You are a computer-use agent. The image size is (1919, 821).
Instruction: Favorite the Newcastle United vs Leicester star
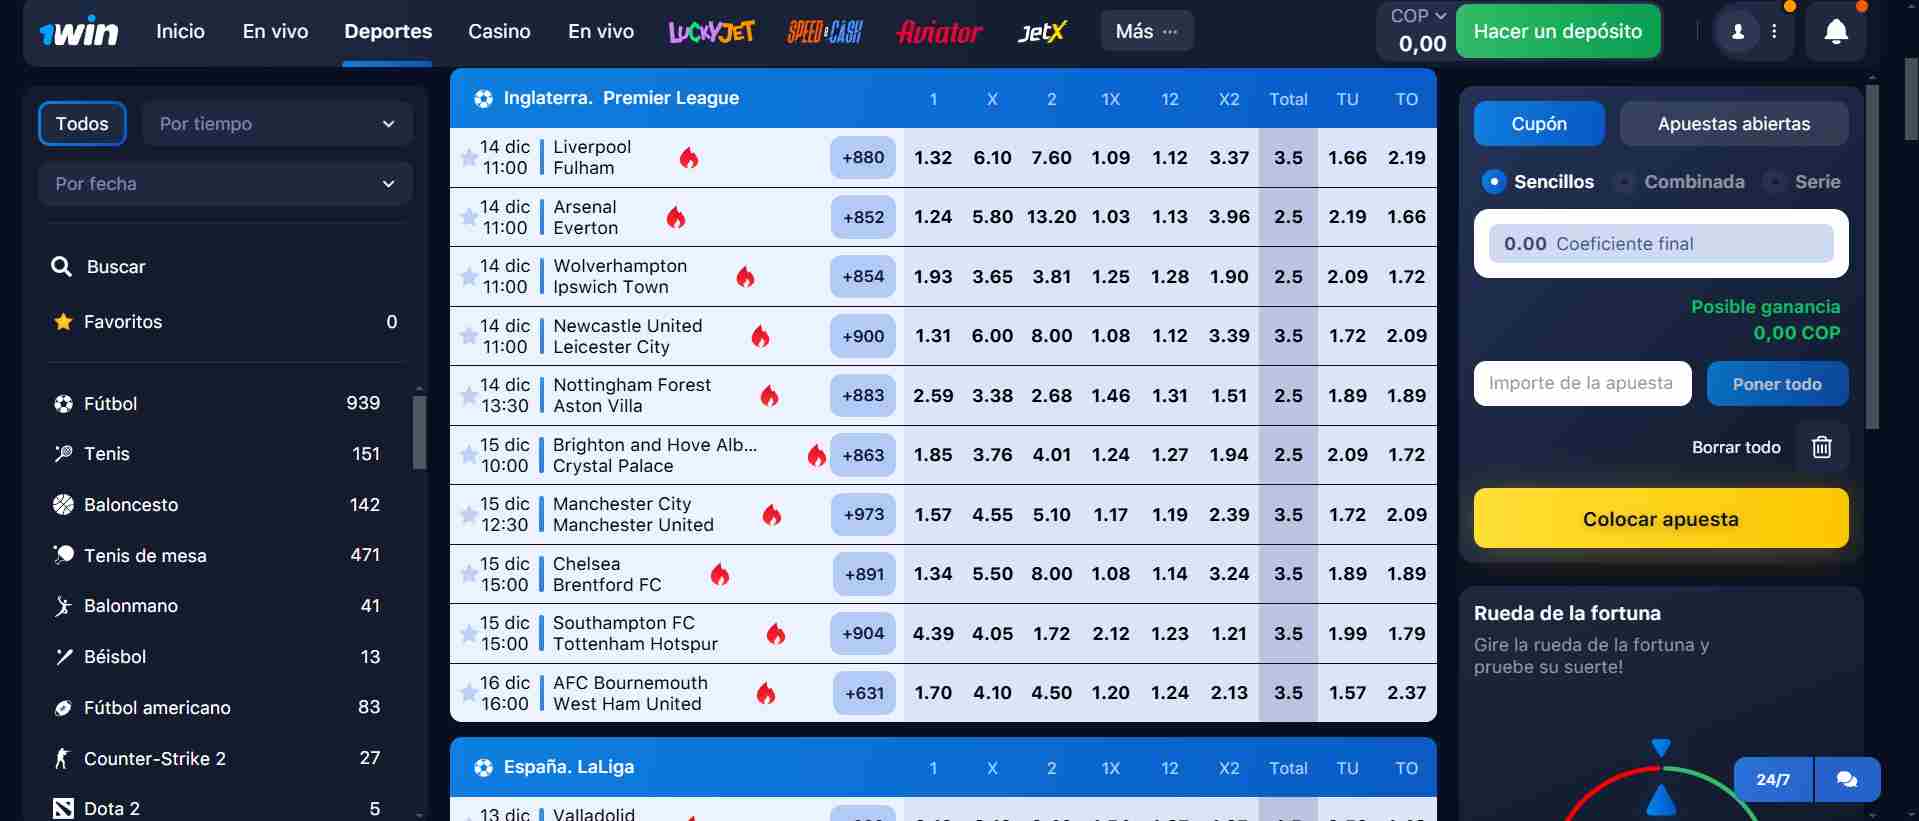[468, 335]
